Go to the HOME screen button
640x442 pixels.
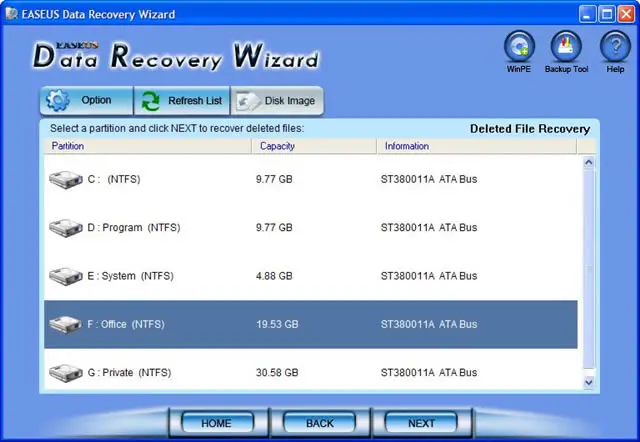[217, 423]
